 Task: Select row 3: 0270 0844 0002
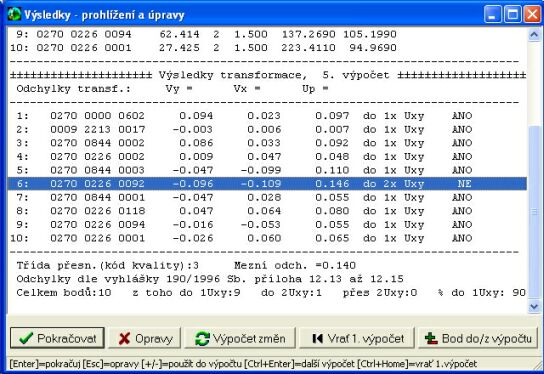[267, 143]
